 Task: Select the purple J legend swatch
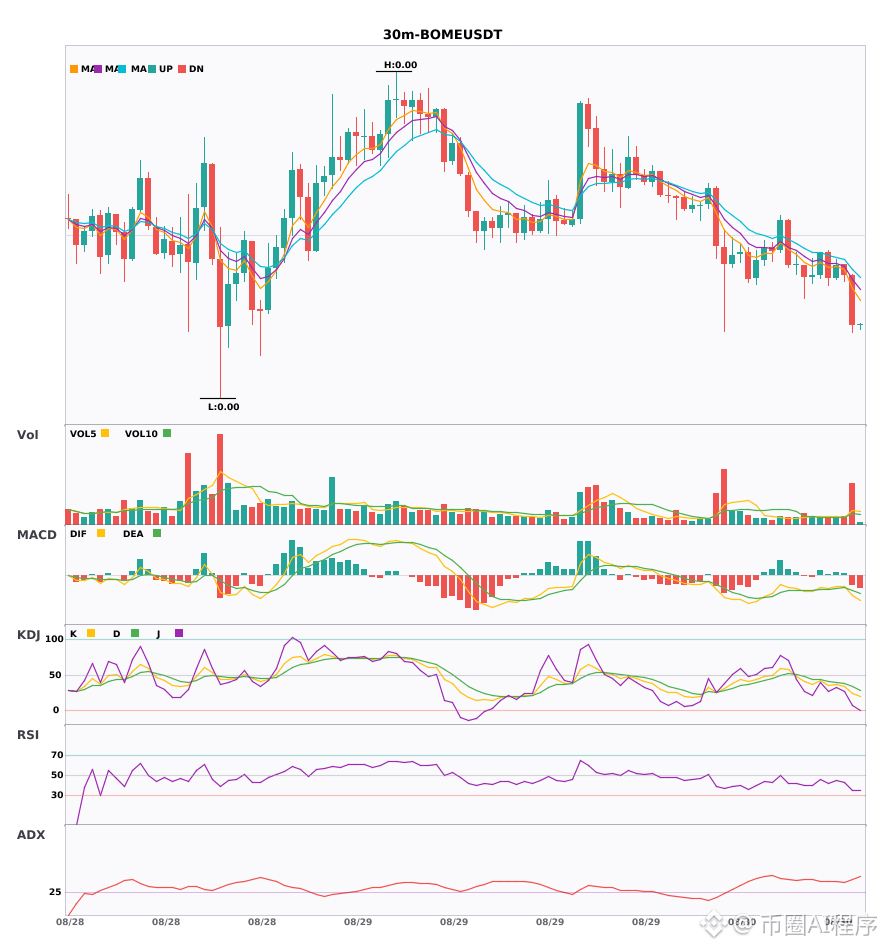click(179, 633)
